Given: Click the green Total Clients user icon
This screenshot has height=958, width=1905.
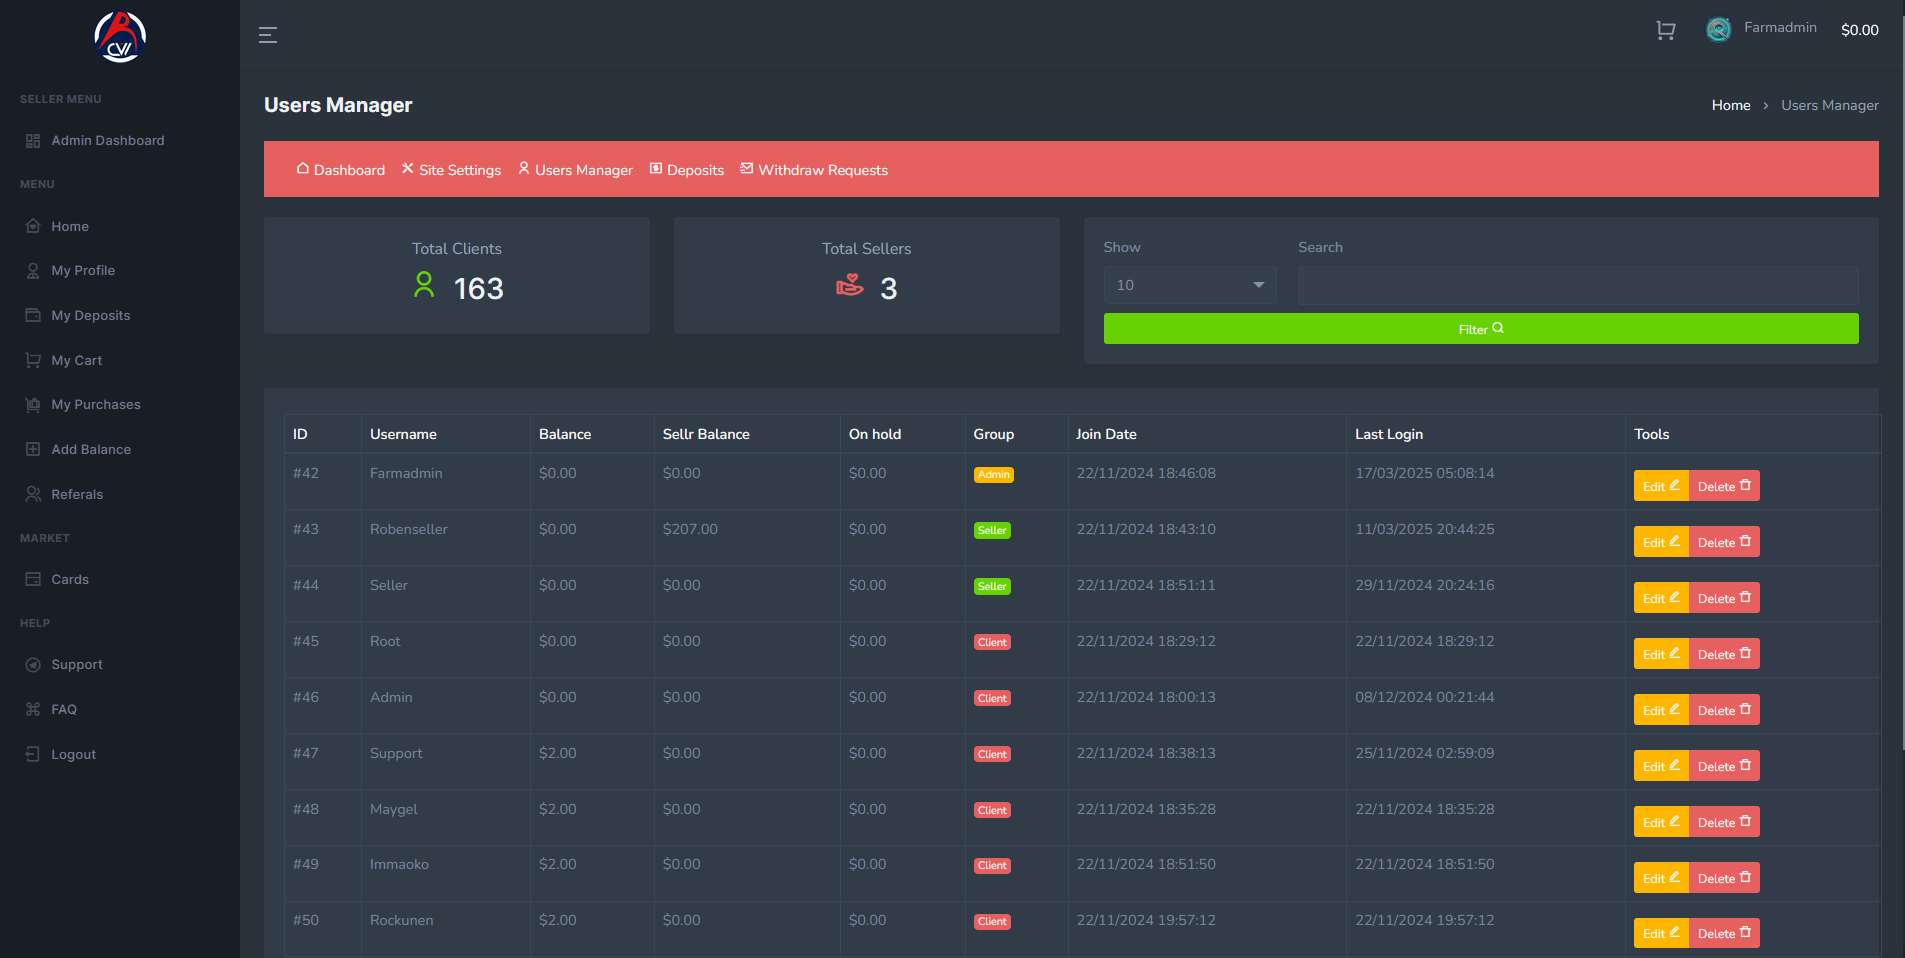Looking at the screenshot, I should point(424,286).
